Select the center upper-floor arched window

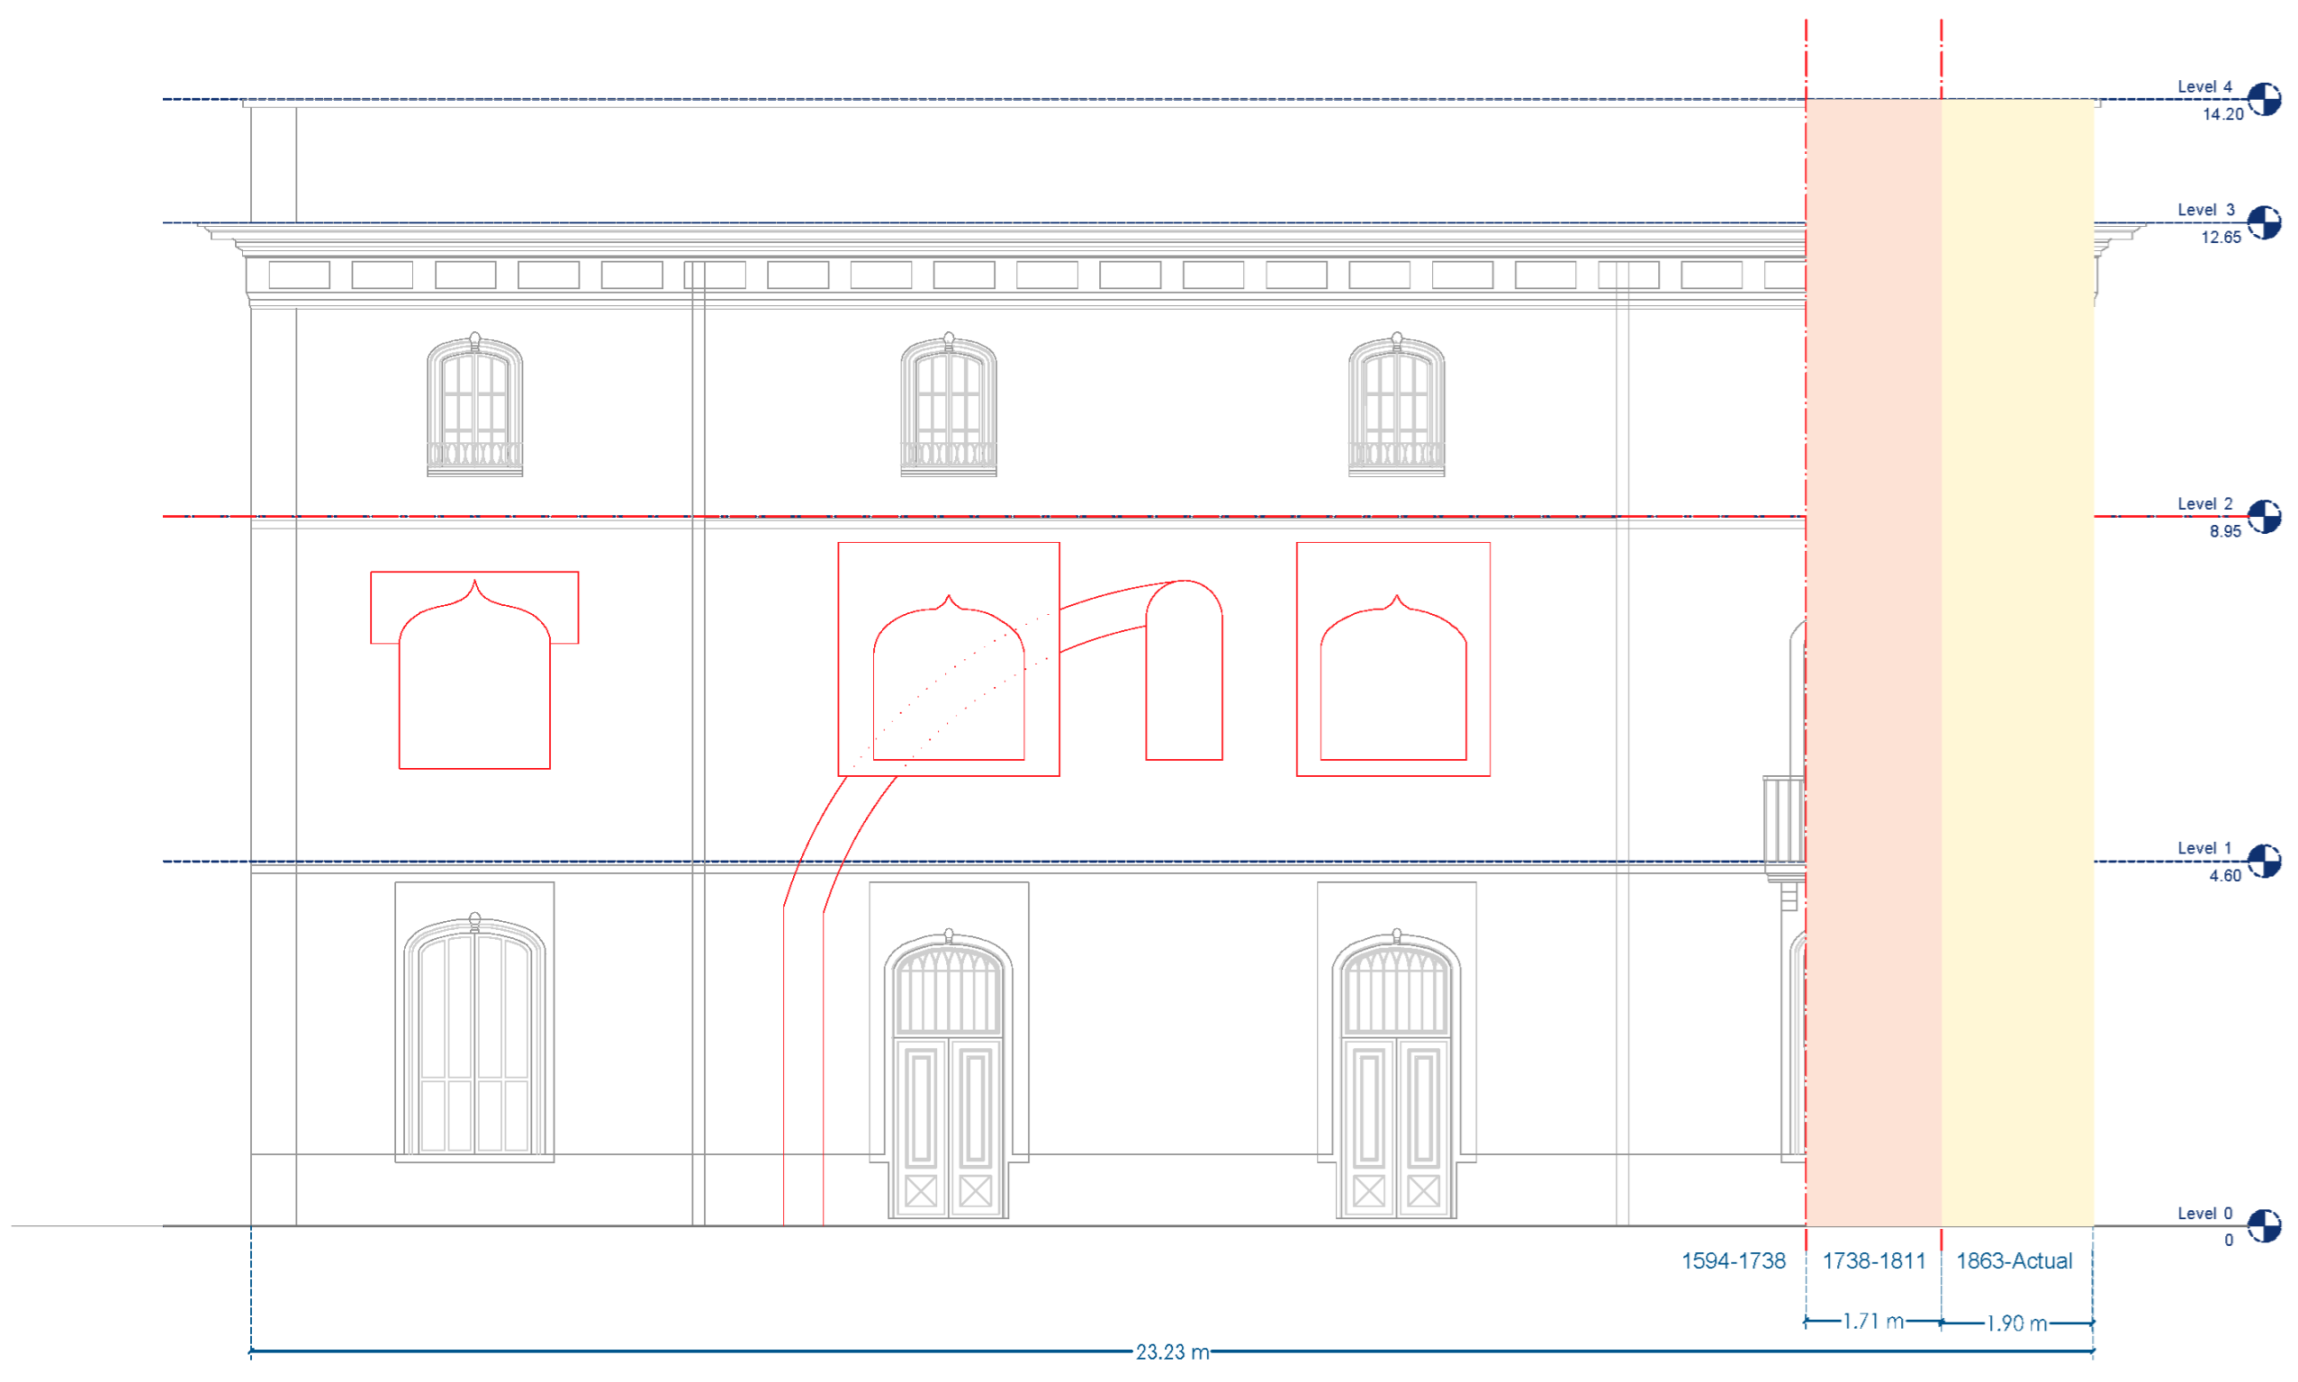tap(948, 405)
